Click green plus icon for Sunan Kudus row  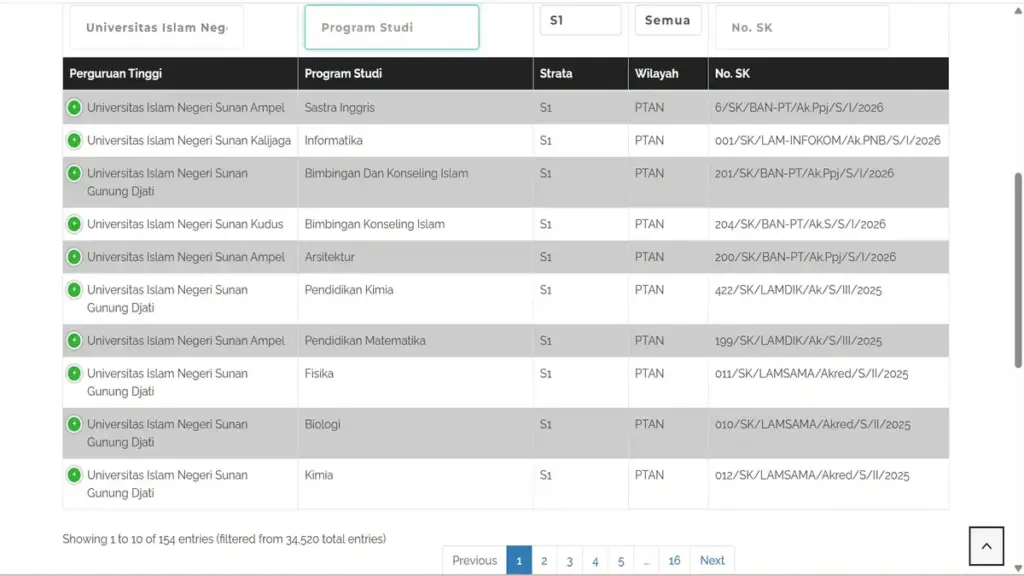74,225
